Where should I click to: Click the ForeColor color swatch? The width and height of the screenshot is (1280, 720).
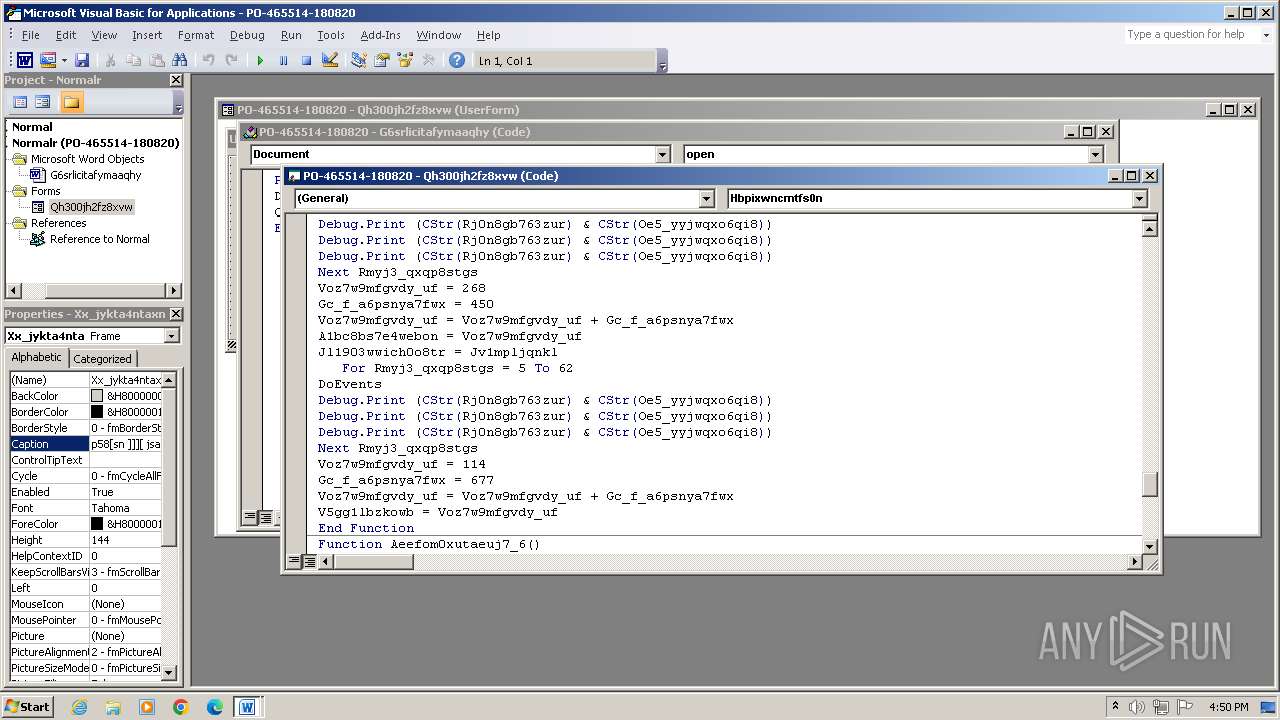point(97,524)
